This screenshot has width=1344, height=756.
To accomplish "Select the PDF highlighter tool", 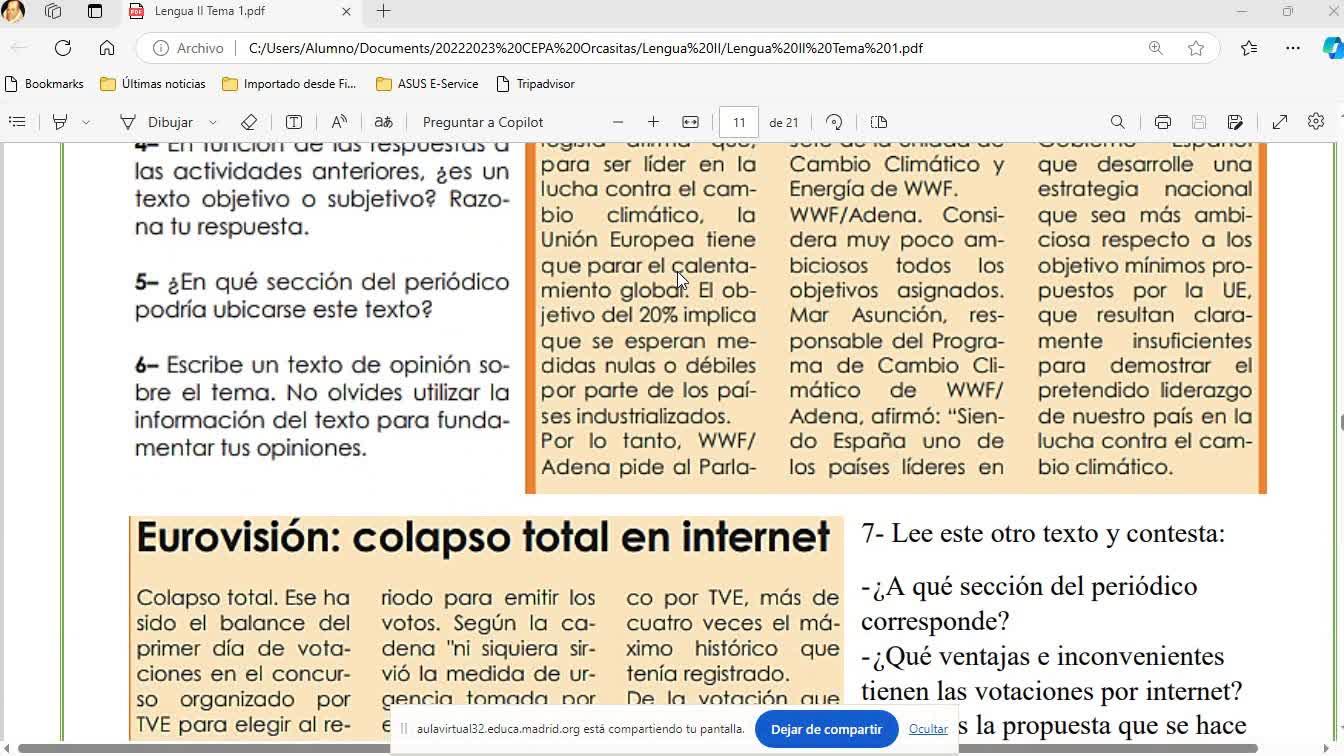I will click(x=60, y=122).
